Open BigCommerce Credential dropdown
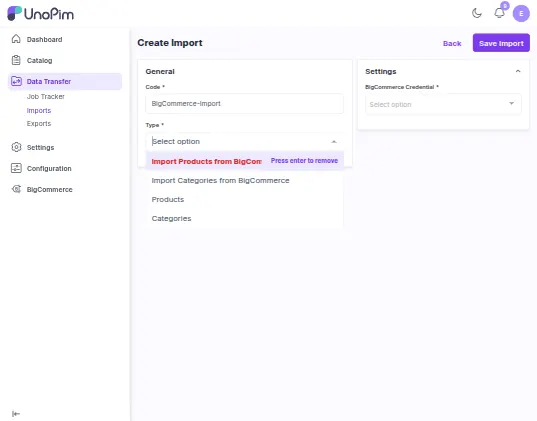 (443, 104)
